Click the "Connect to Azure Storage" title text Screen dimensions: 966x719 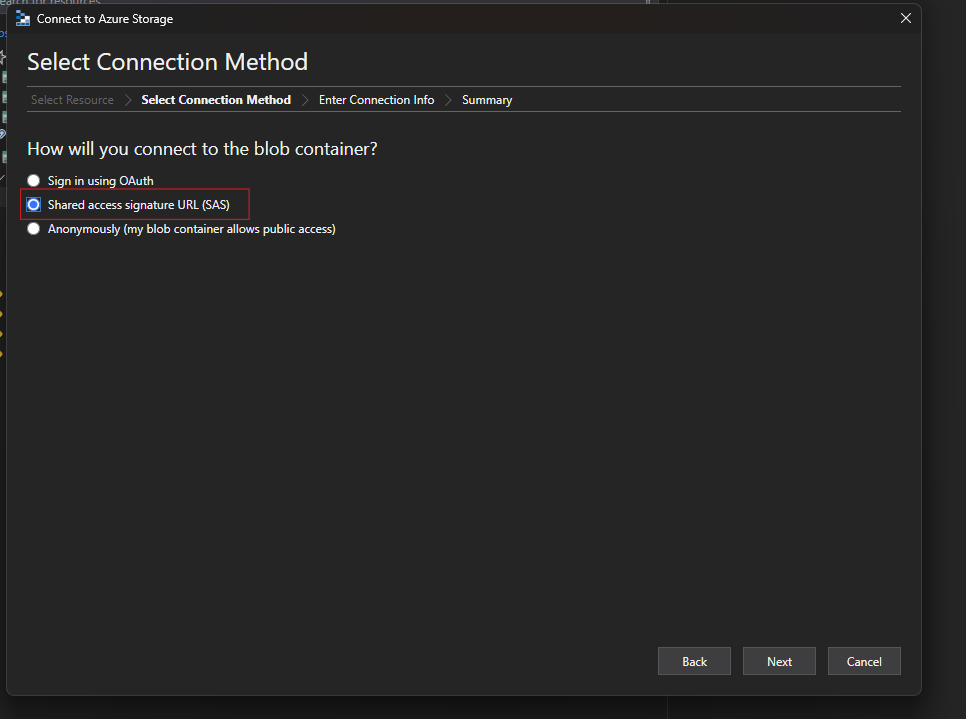(x=105, y=19)
